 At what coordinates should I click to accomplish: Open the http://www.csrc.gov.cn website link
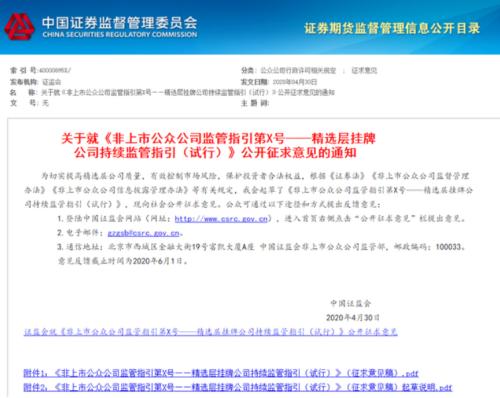click(x=221, y=219)
